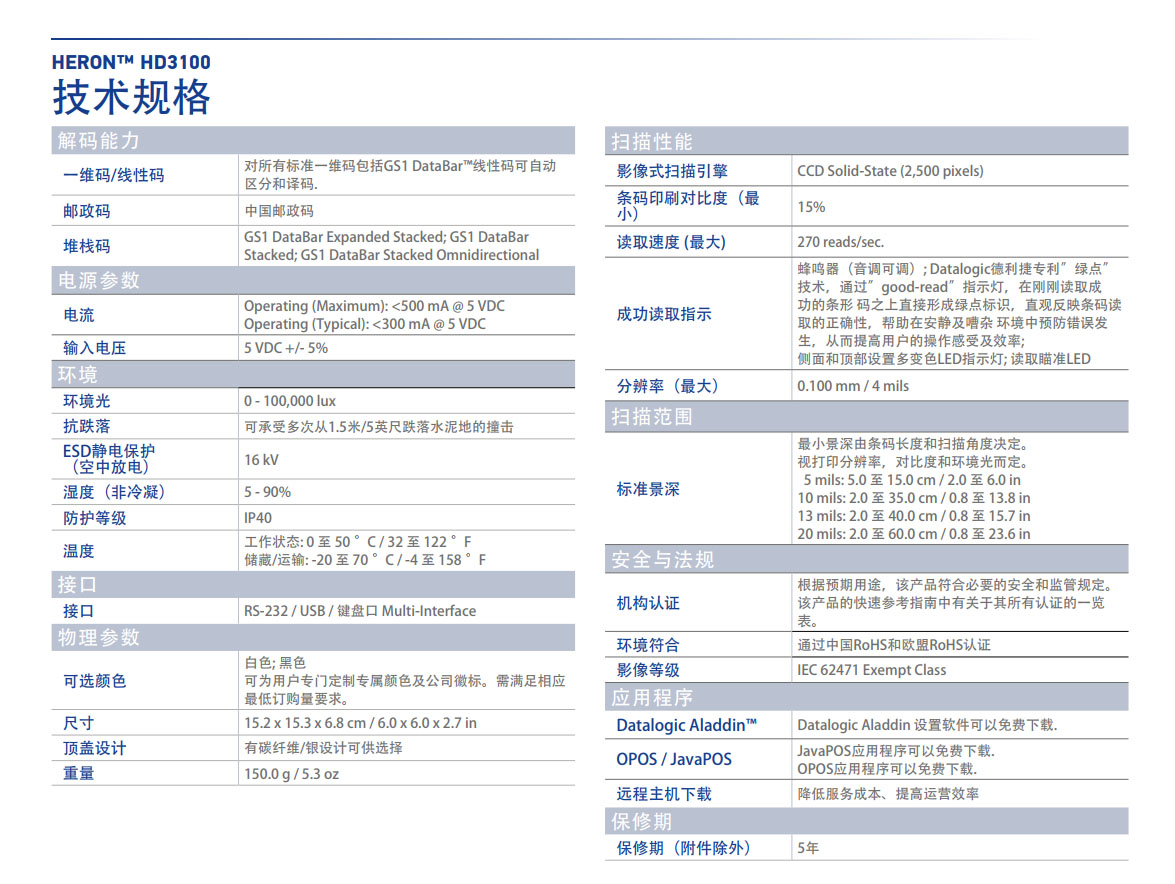This screenshot has width=1175, height=884.
Task: Click the 扫描范围 section header
Action: click(x=652, y=416)
